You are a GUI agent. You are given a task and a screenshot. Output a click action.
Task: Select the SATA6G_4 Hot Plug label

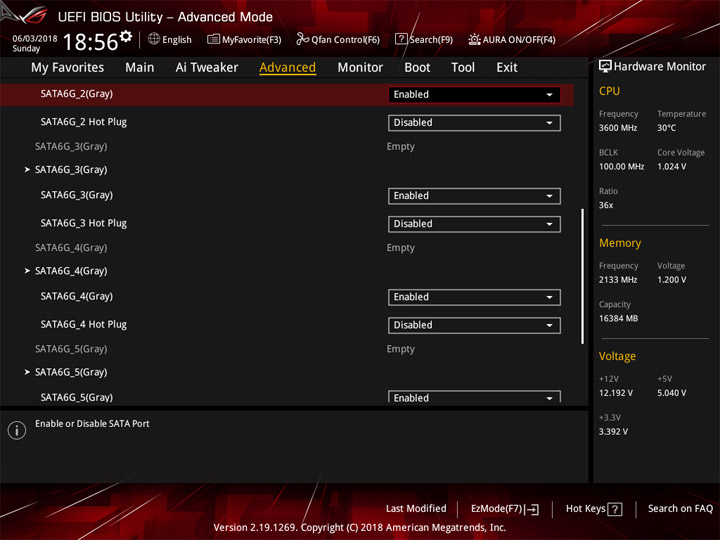point(84,325)
